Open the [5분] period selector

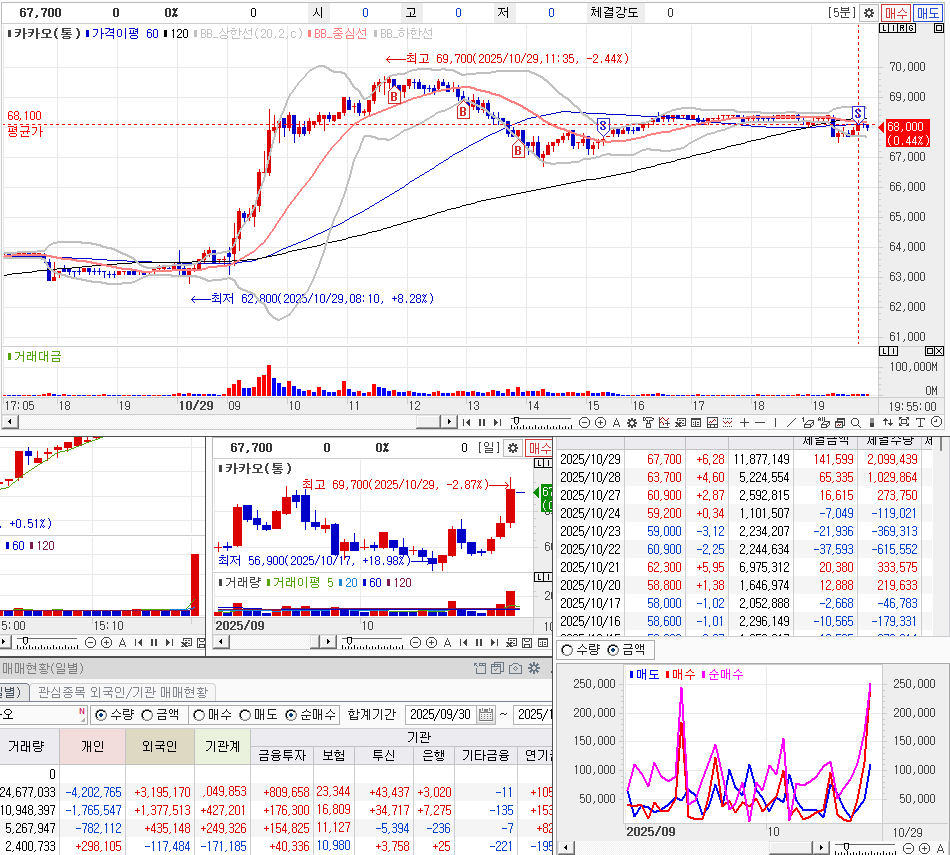pyautogui.click(x=842, y=13)
